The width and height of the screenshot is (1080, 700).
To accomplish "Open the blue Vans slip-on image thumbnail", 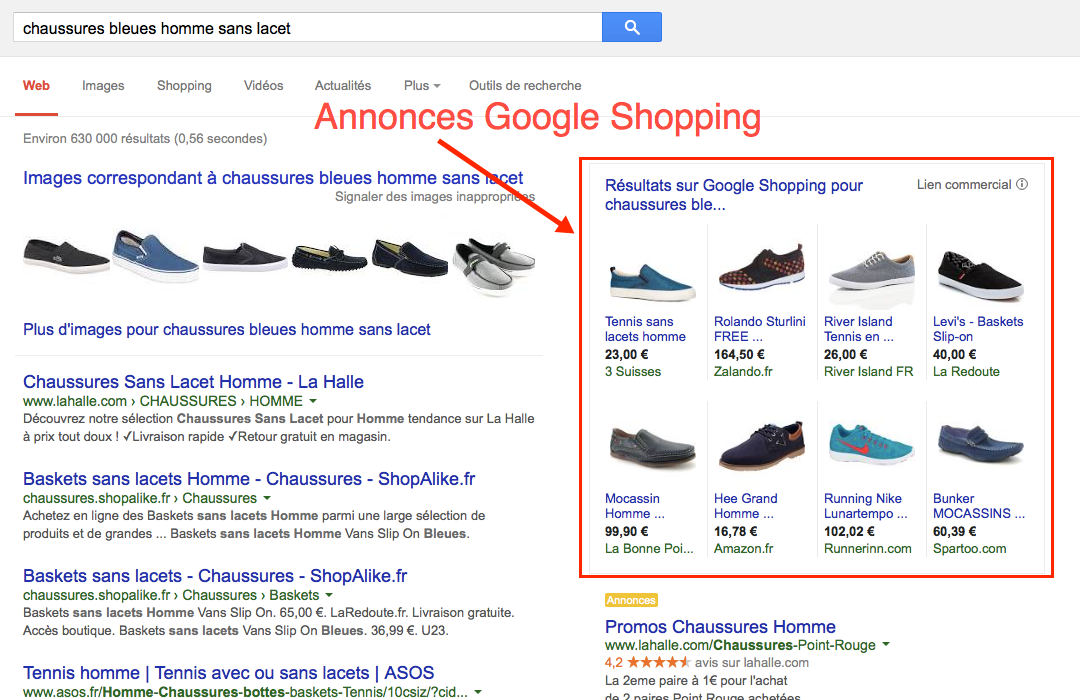I will coord(155,256).
